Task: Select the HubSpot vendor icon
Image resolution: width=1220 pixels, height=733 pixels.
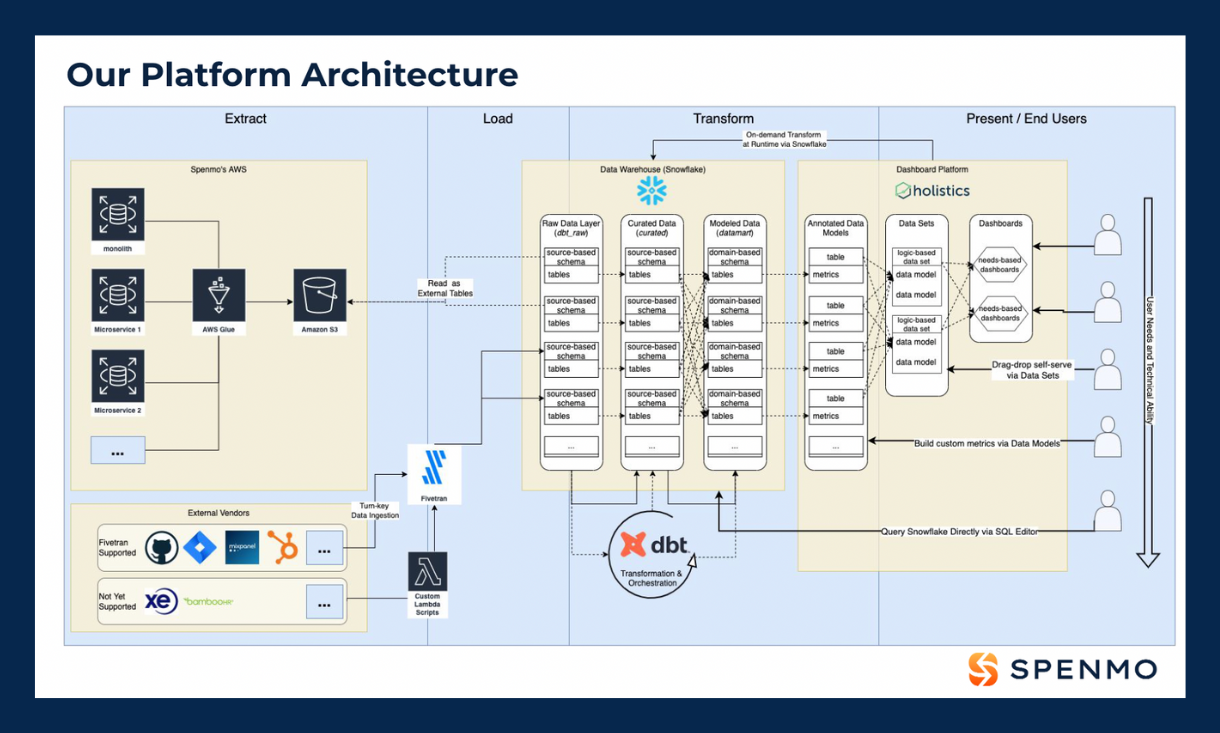Action: click(283, 547)
